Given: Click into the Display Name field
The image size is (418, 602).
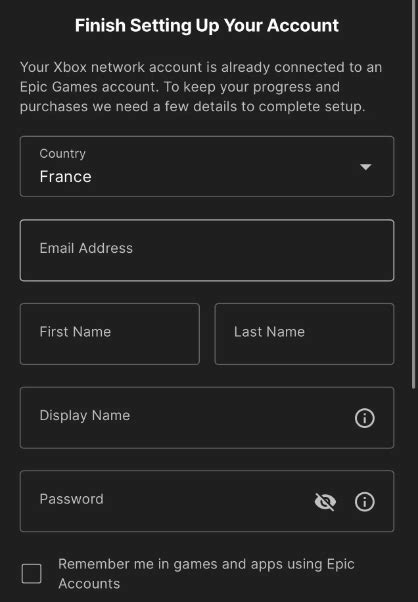Looking at the screenshot, I should [x=207, y=418].
